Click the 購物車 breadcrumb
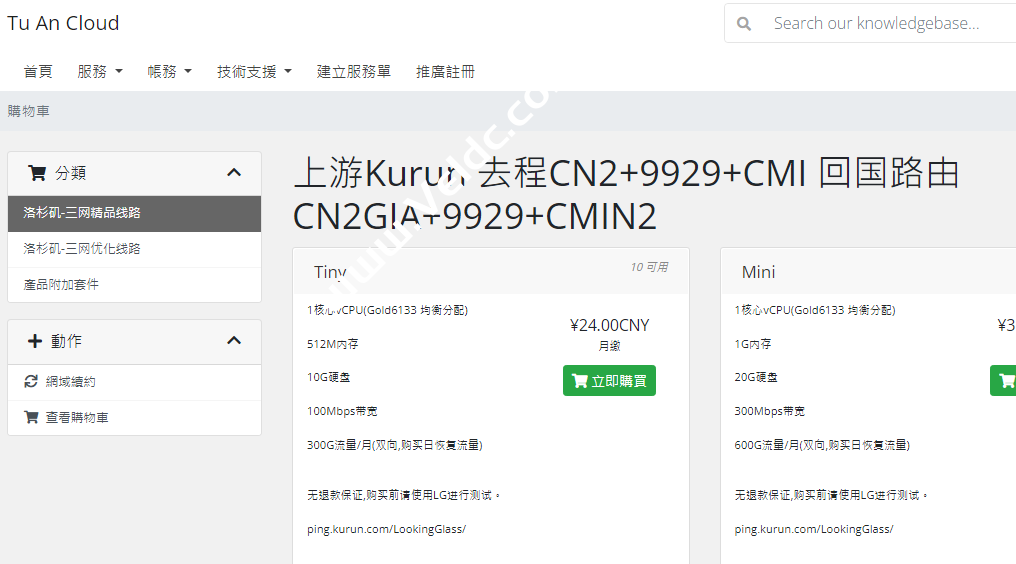The height and width of the screenshot is (564, 1016). tap(29, 111)
